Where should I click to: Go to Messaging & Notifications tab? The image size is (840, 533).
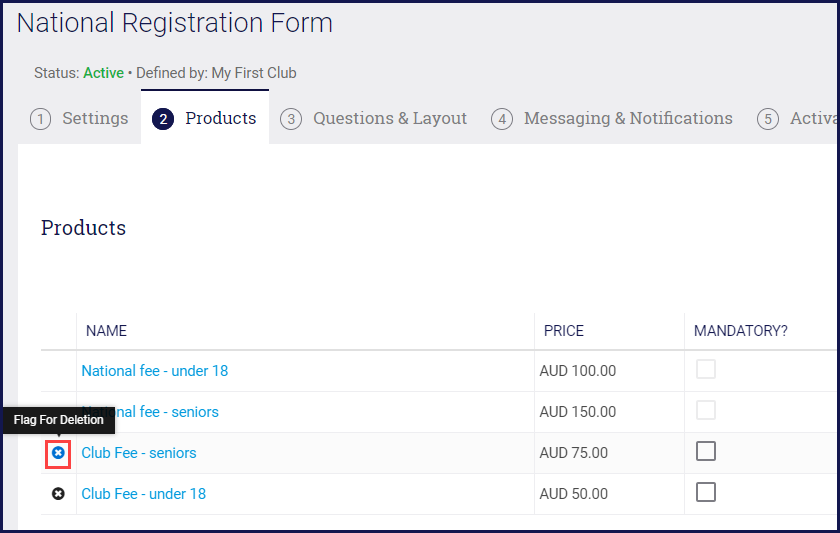pos(628,118)
